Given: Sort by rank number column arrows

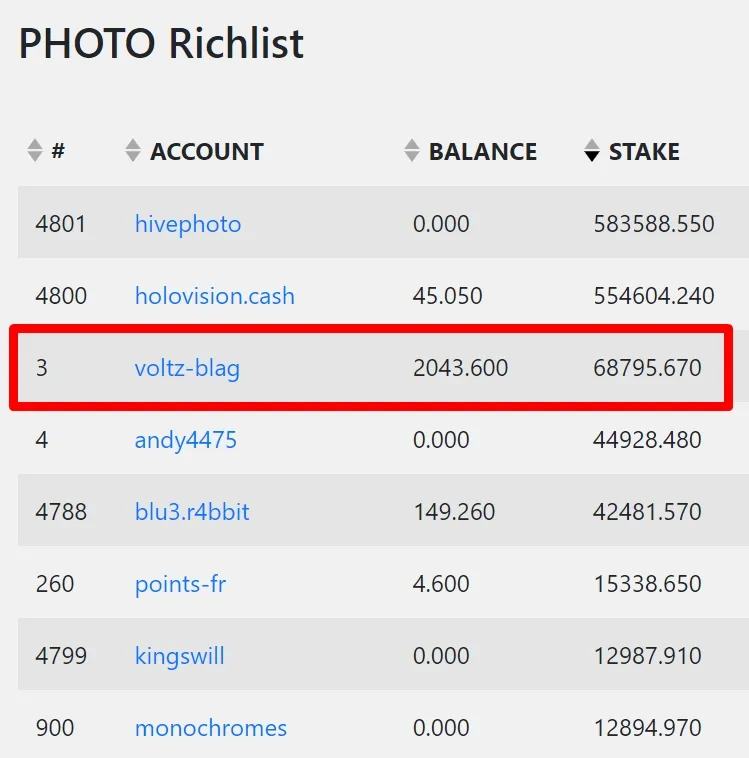Looking at the screenshot, I should [35, 150].
